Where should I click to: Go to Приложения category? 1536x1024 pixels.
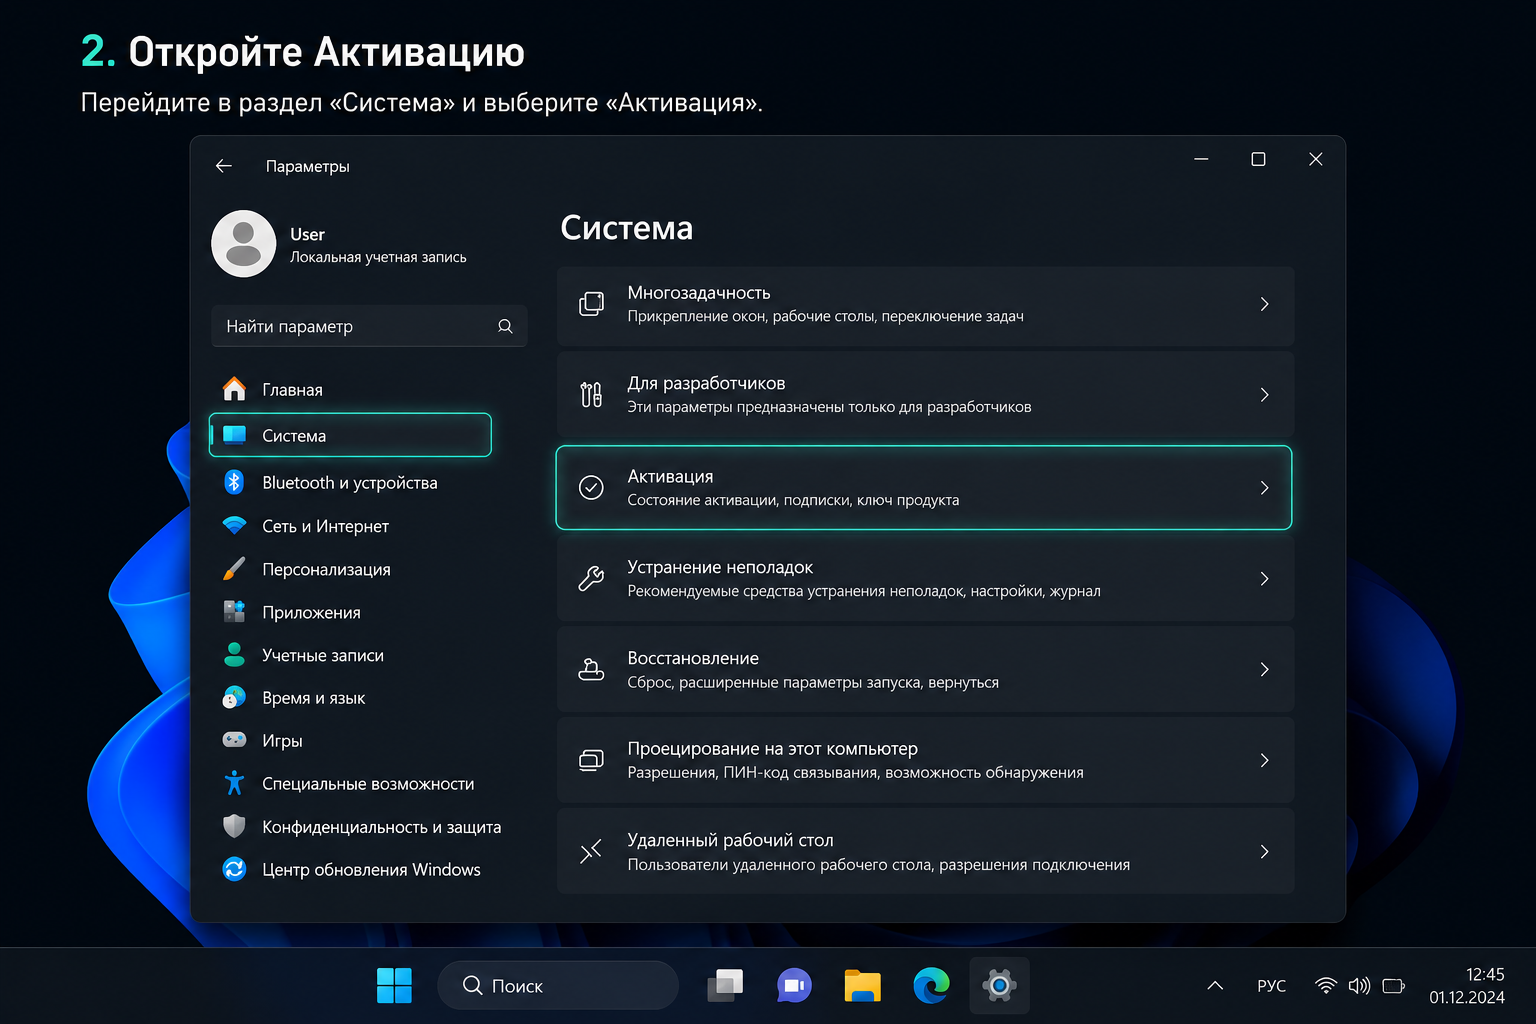click(350, 612)
